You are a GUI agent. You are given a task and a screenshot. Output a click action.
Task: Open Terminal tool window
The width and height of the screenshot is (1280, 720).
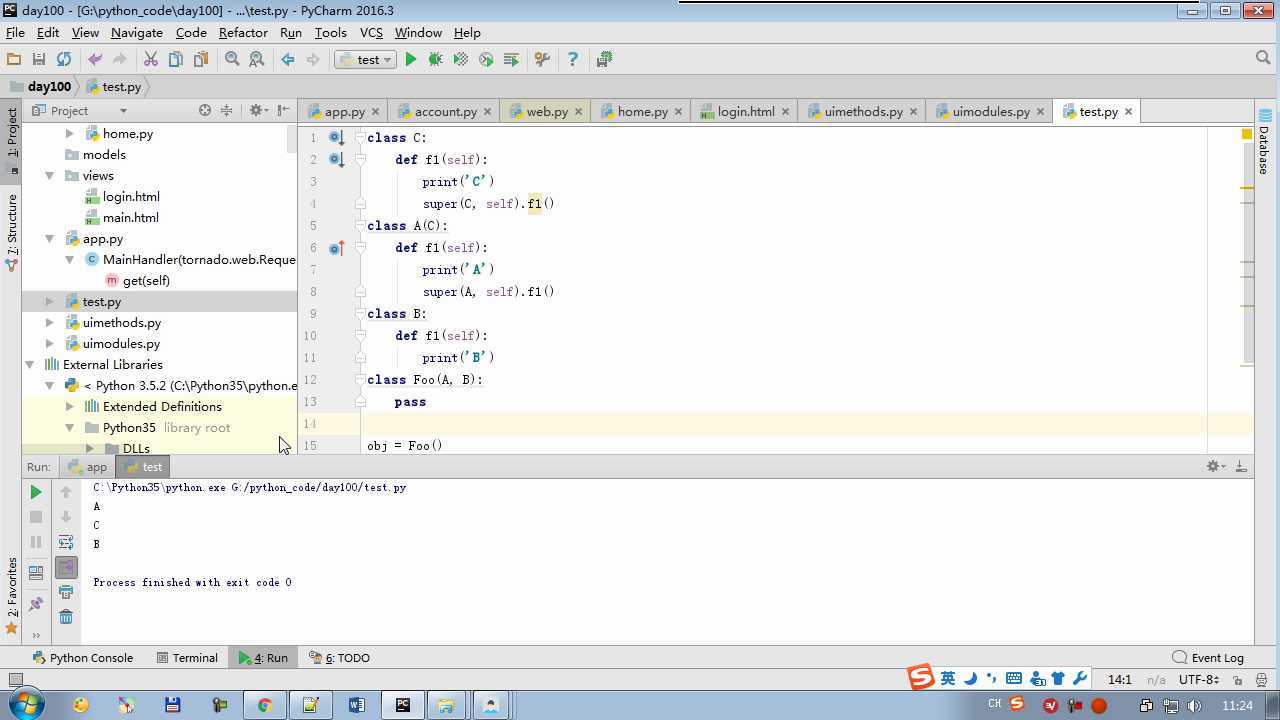(x=187, y=658)
